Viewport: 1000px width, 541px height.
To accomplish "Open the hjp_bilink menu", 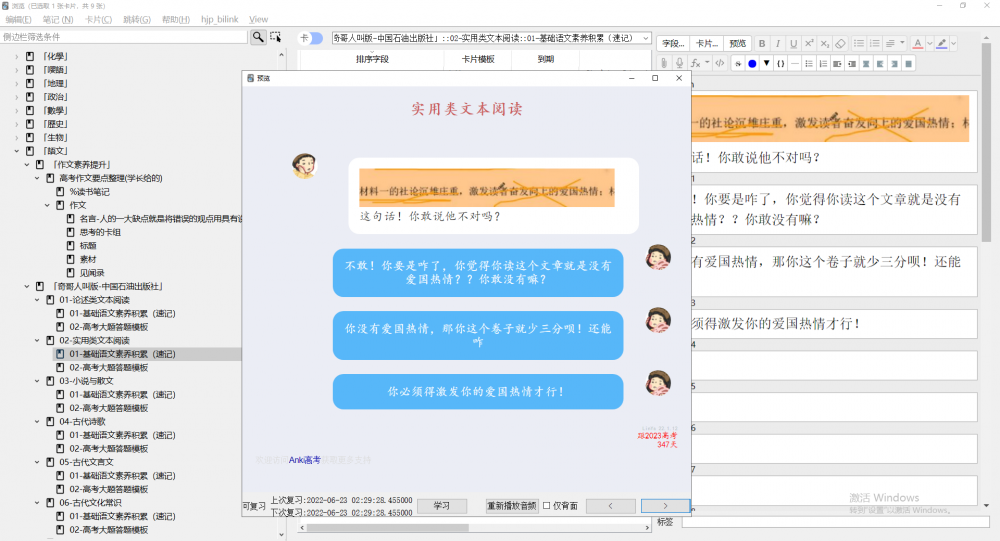I will pyautogui.click(x=219, y=19).
